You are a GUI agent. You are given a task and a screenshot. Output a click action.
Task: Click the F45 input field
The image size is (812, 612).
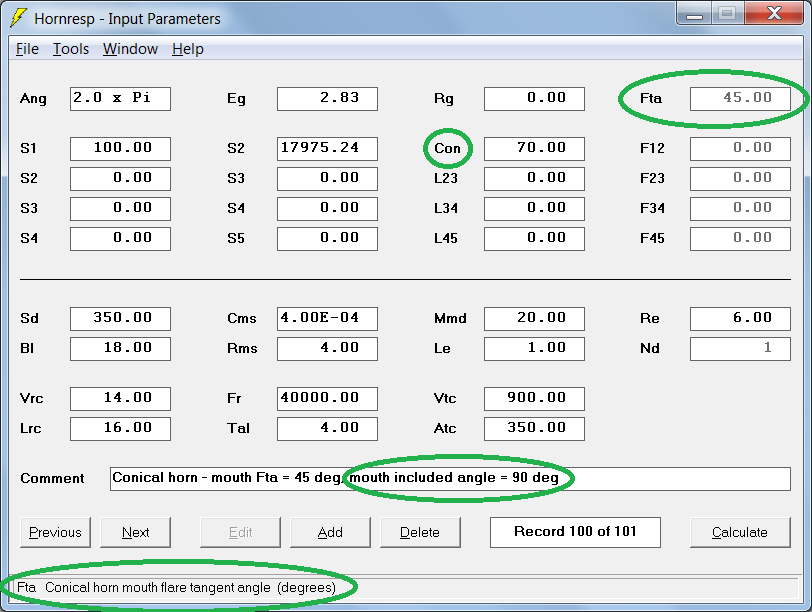[x=740, y=239]
